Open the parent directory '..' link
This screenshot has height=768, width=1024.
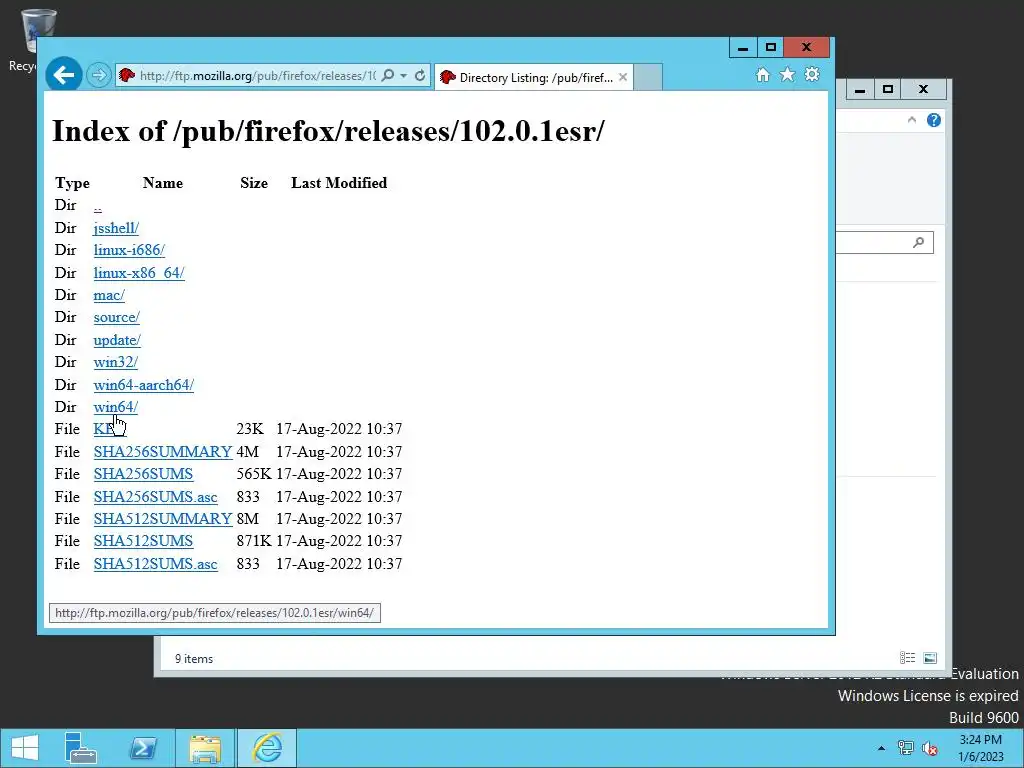click(97, 207)
